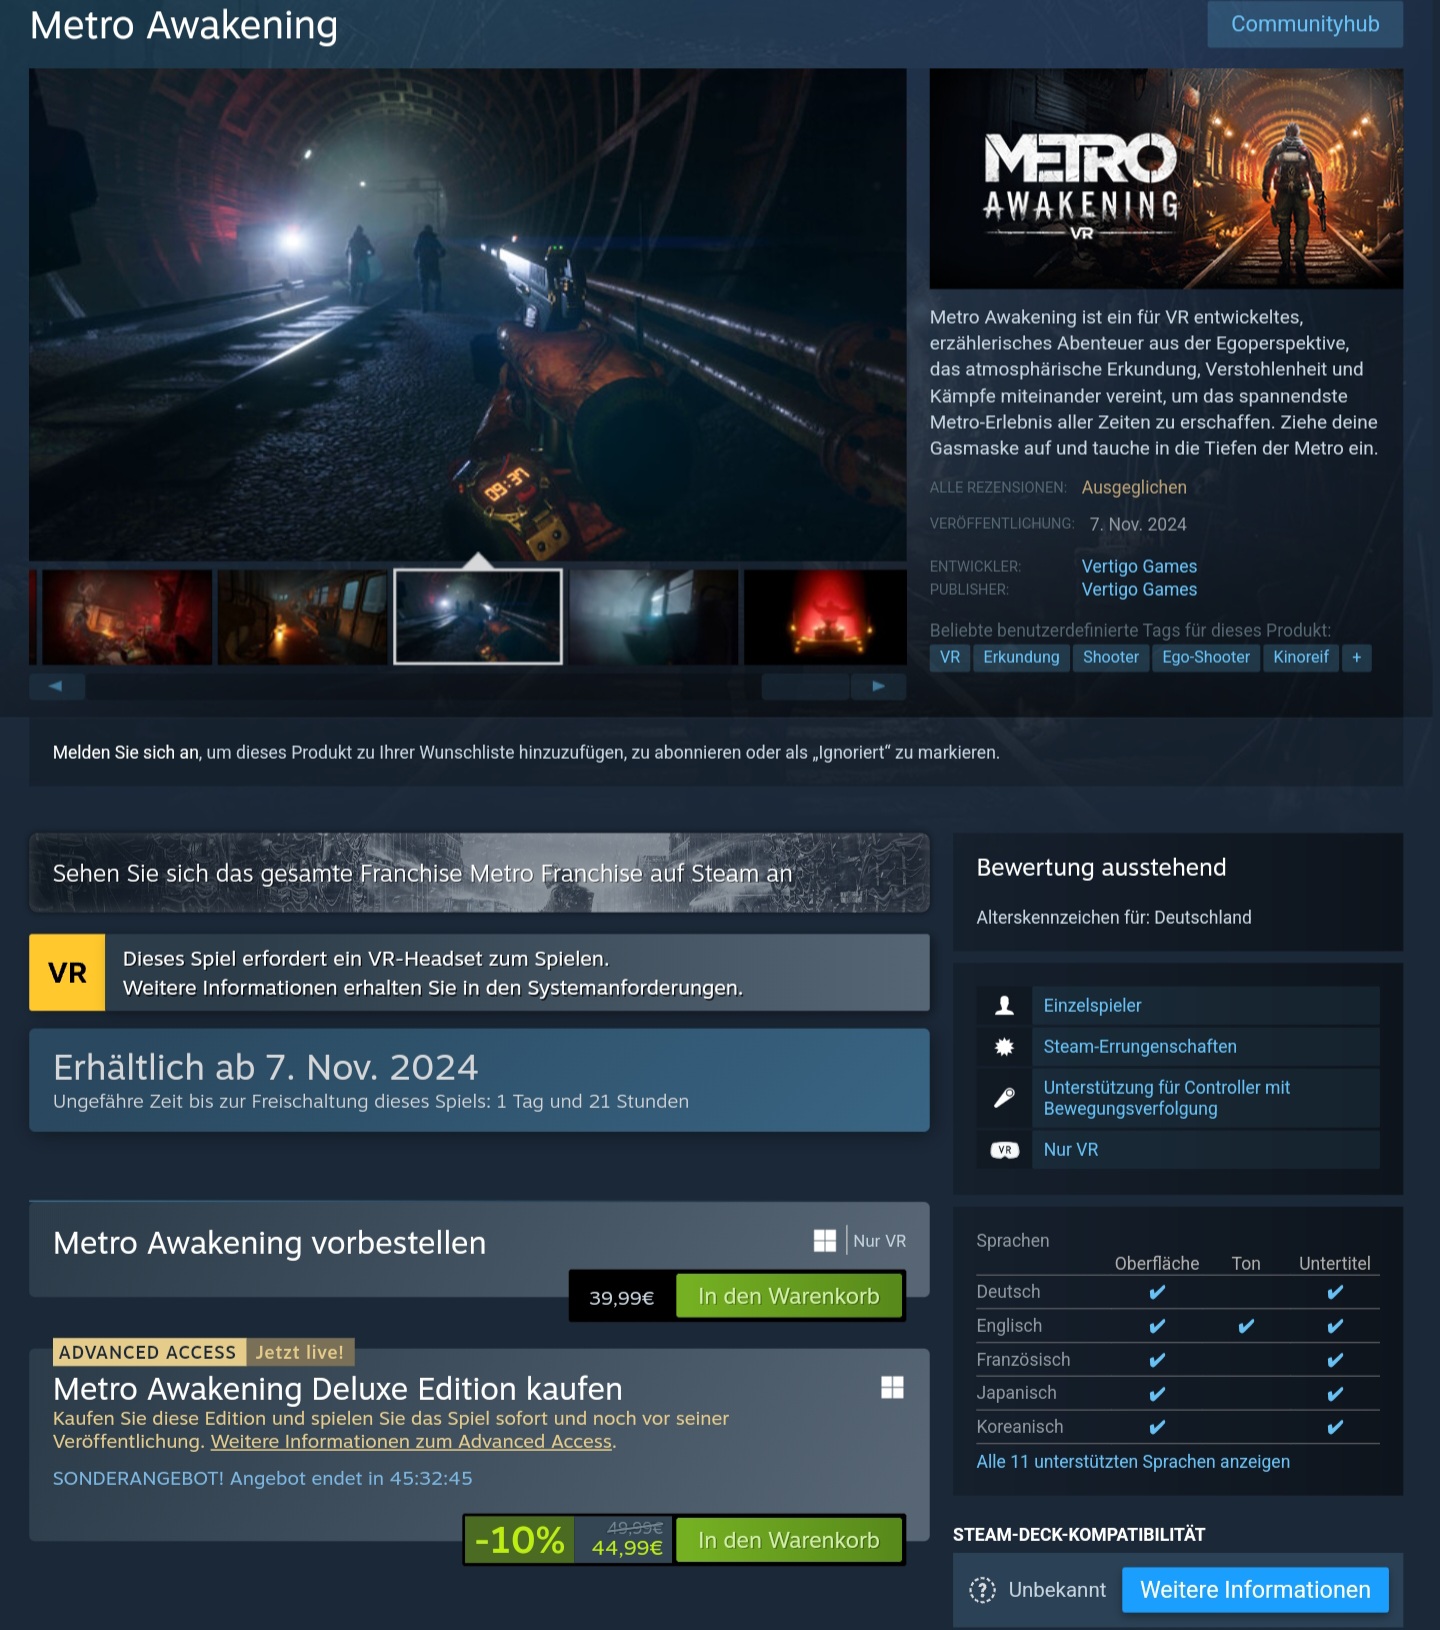
Task: Open the developer Vertigo Games link
Action: (1139, 566)
